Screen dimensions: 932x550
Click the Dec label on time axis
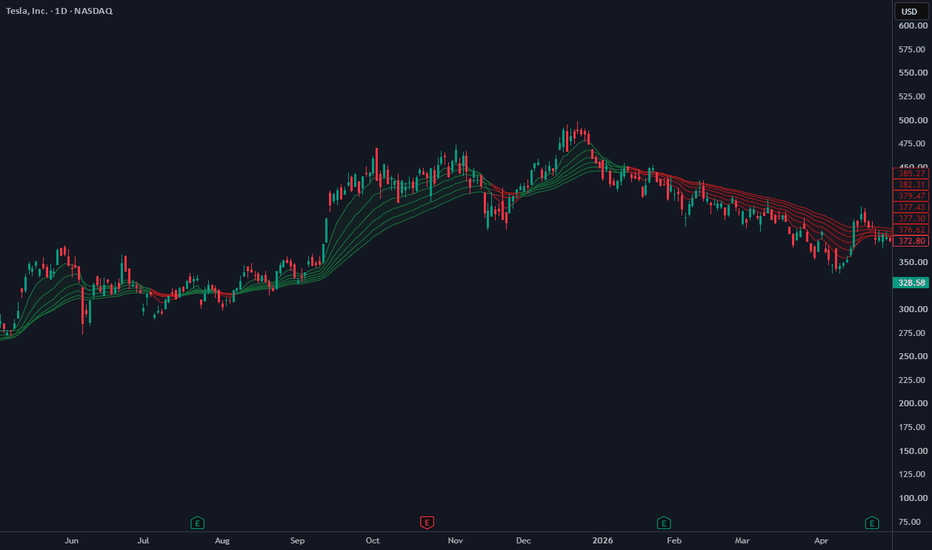tap(524, 540)
